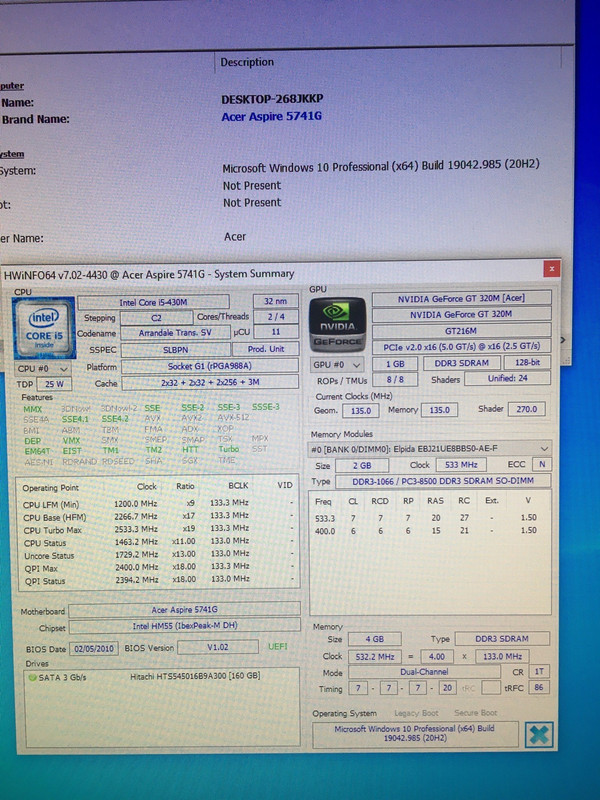The width and height of the screenshot is (600, 800).
Task: Click the green UEFI label
Action: click(x=278, y=646)
